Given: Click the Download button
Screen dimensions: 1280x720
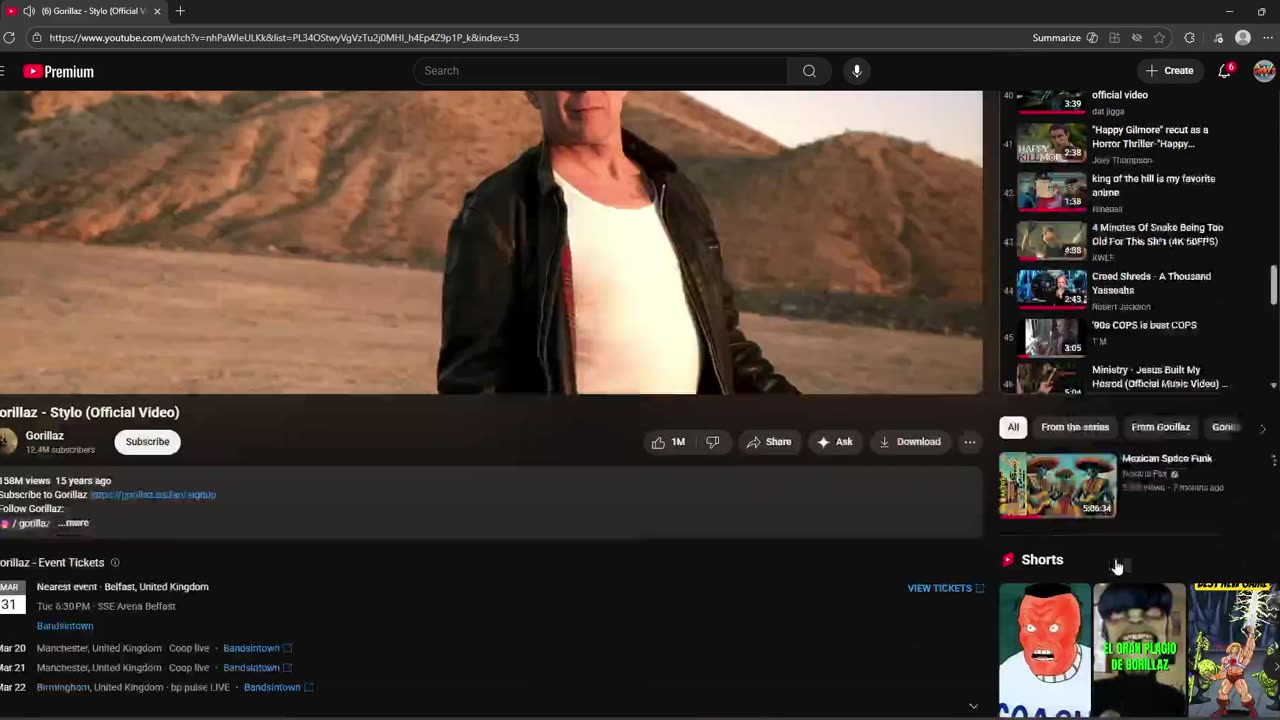Looking at the screenshot, I should tap(909, 442).
